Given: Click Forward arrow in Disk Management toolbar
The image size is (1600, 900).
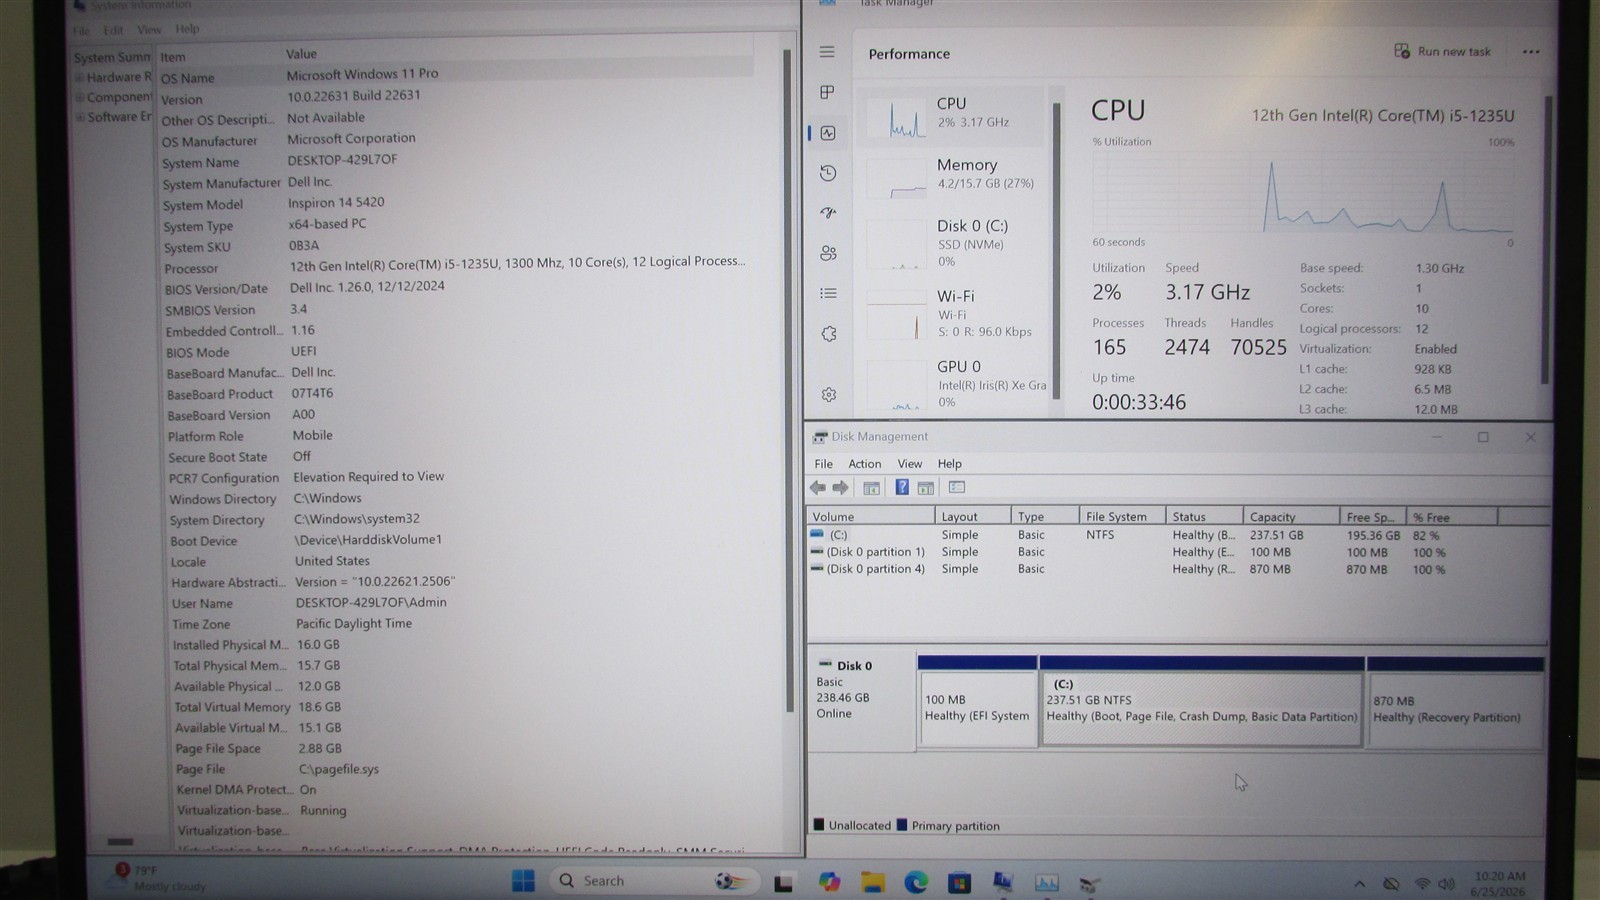Looking at the screenshot, I should [x=840, y=488].
